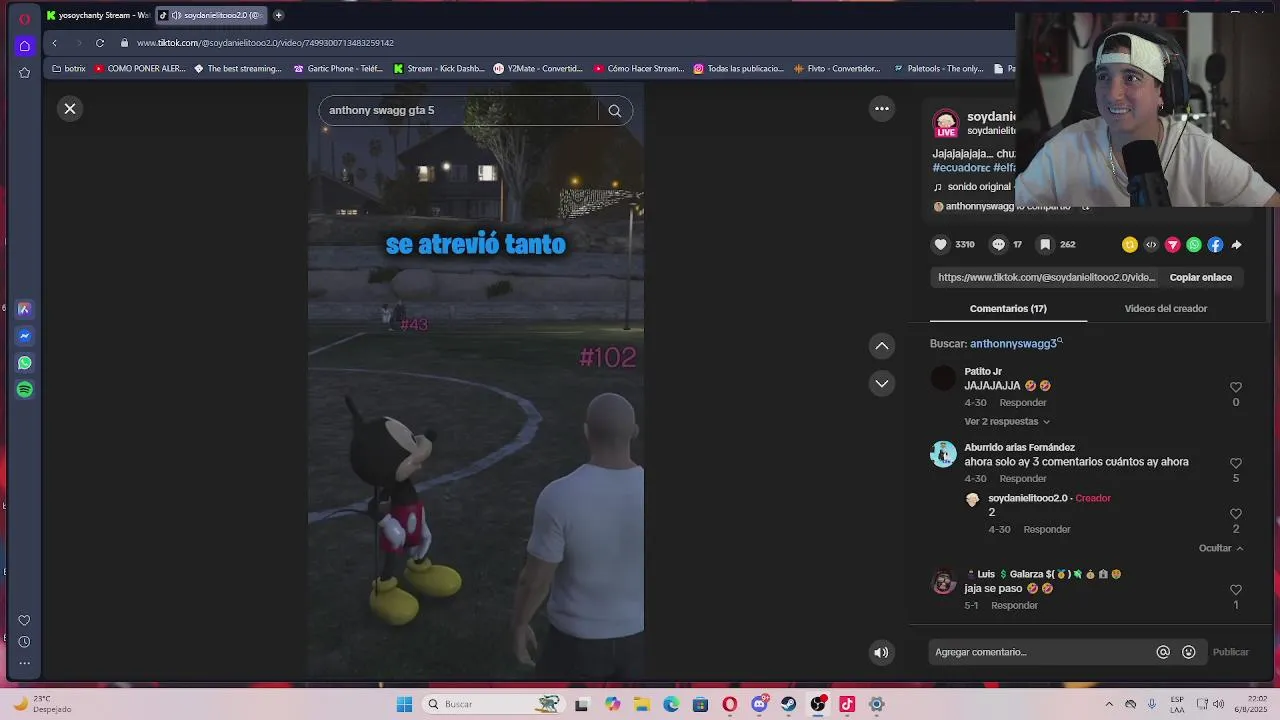Go back in browser history
The height and width of the screenshot is (720, 1280).
pyautogui.click(x=55, y=43)
